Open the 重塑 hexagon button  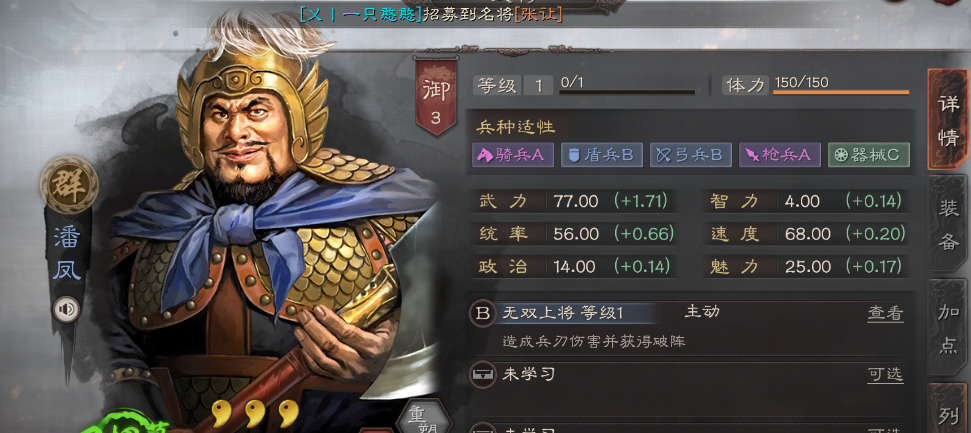(x=424, y=418)
